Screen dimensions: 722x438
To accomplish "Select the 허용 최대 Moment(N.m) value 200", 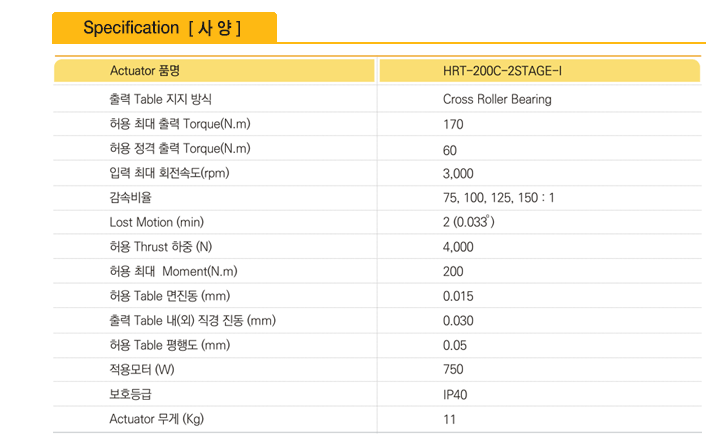I will [x=453, y=271].
